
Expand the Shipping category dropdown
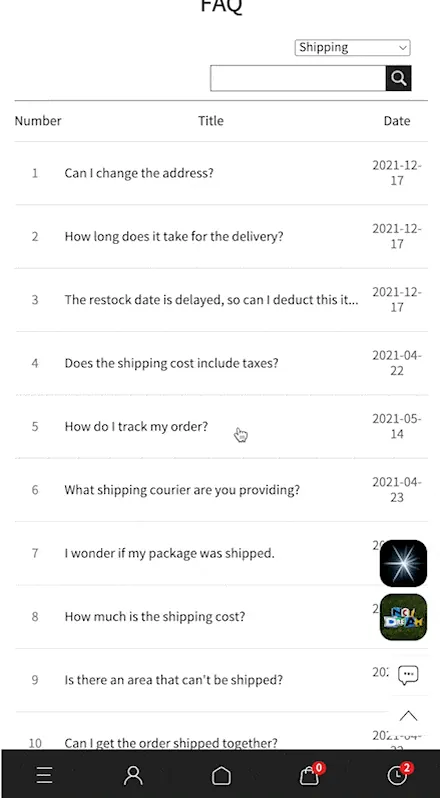tap(353, 47)
